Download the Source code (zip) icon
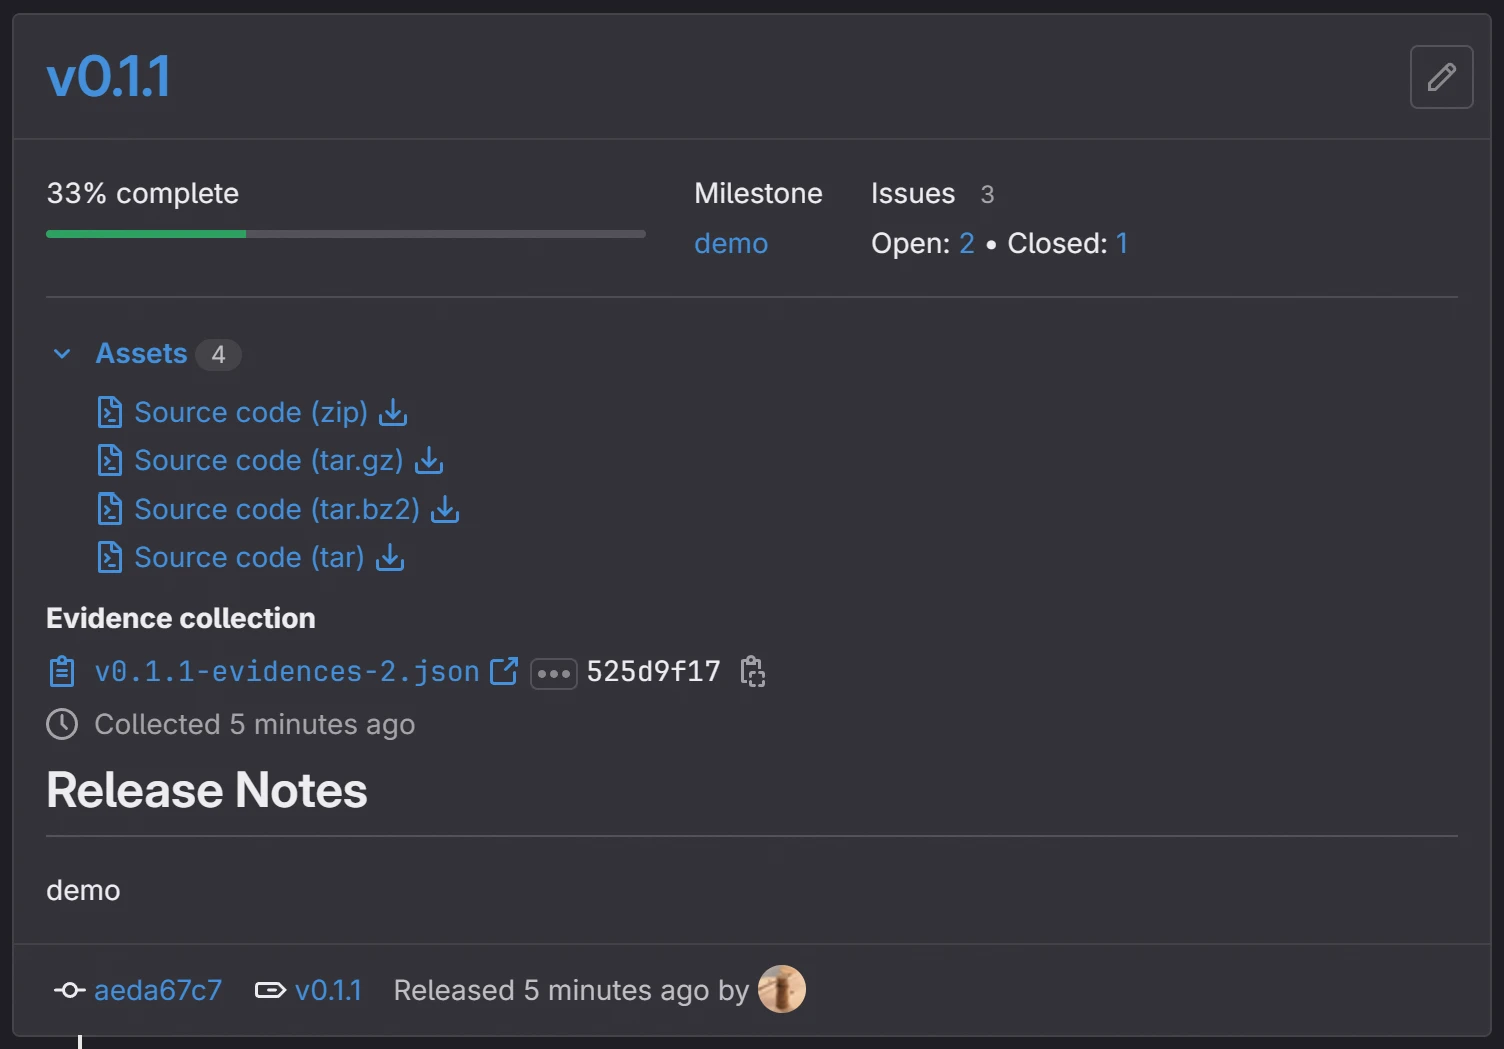Viewport: 1504px width, 1049px height. 393,412
